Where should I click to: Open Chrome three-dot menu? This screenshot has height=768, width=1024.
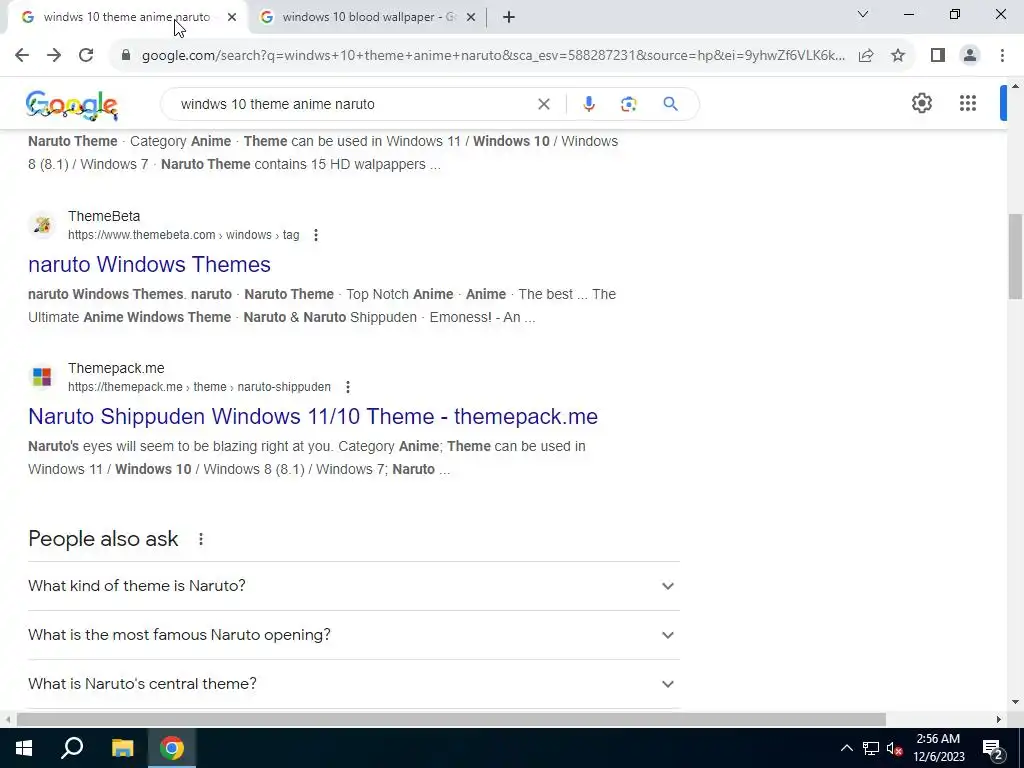(1002, 56)
